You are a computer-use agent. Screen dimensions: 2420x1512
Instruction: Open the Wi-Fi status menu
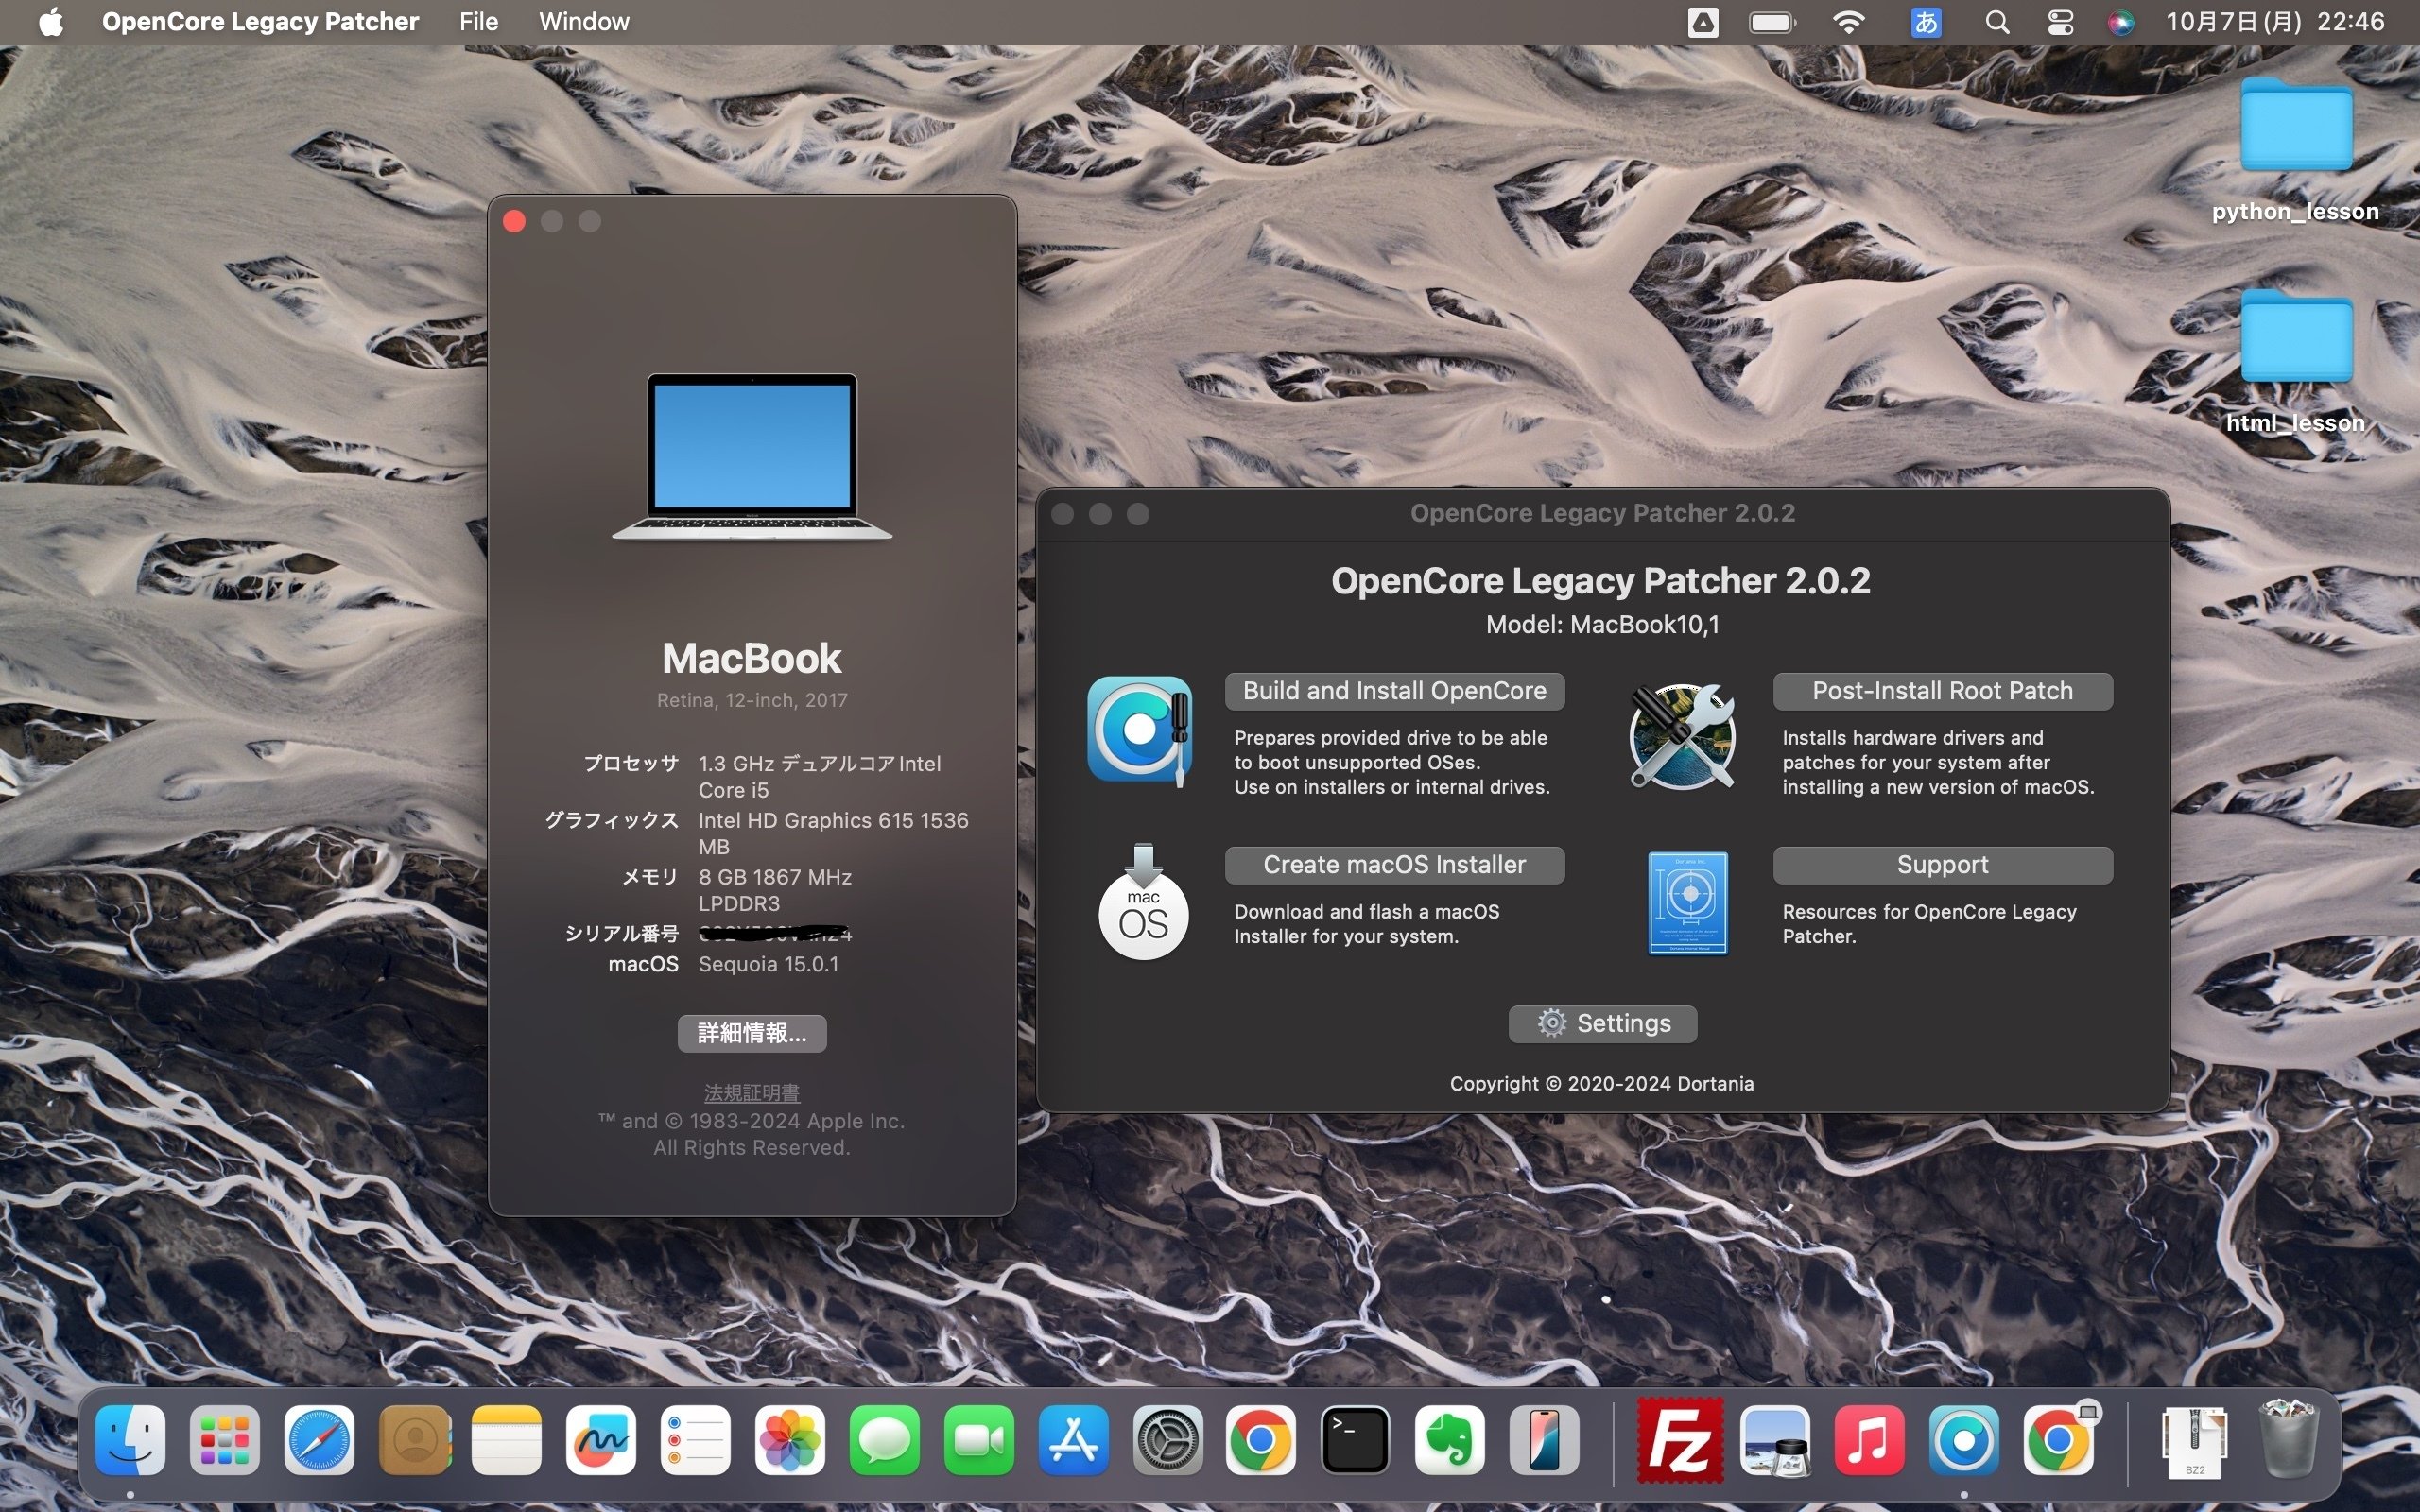coord(1849,22)
